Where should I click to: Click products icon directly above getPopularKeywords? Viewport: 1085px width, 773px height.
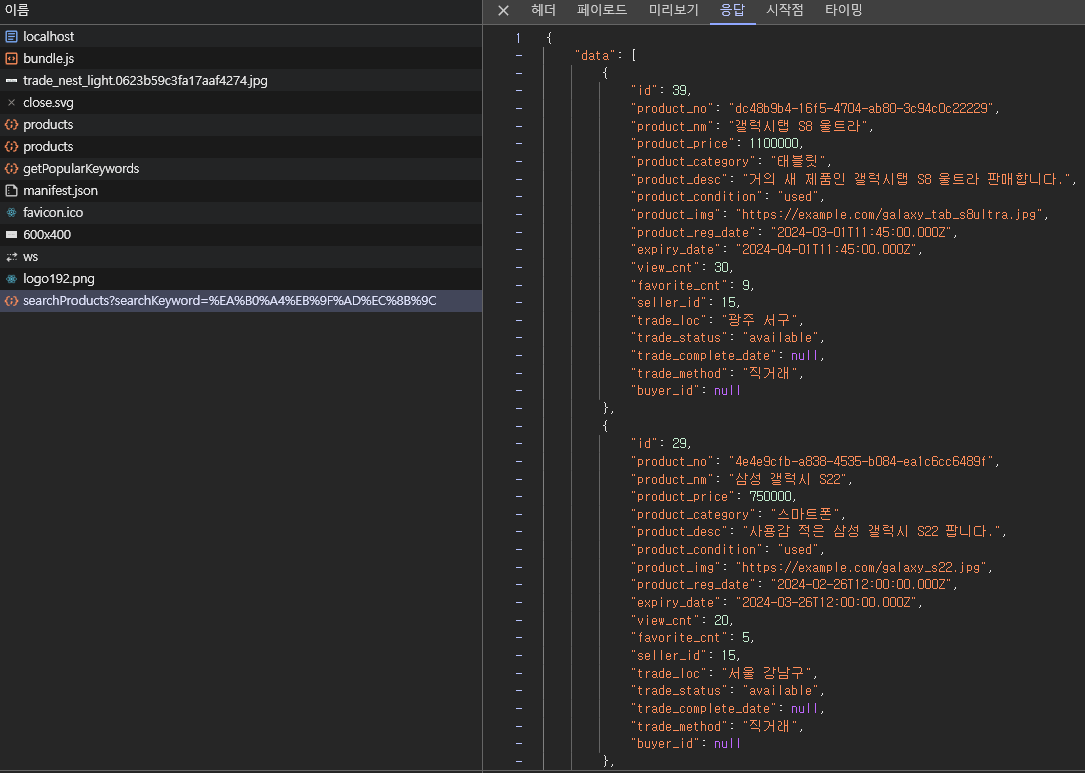point(11,147)
